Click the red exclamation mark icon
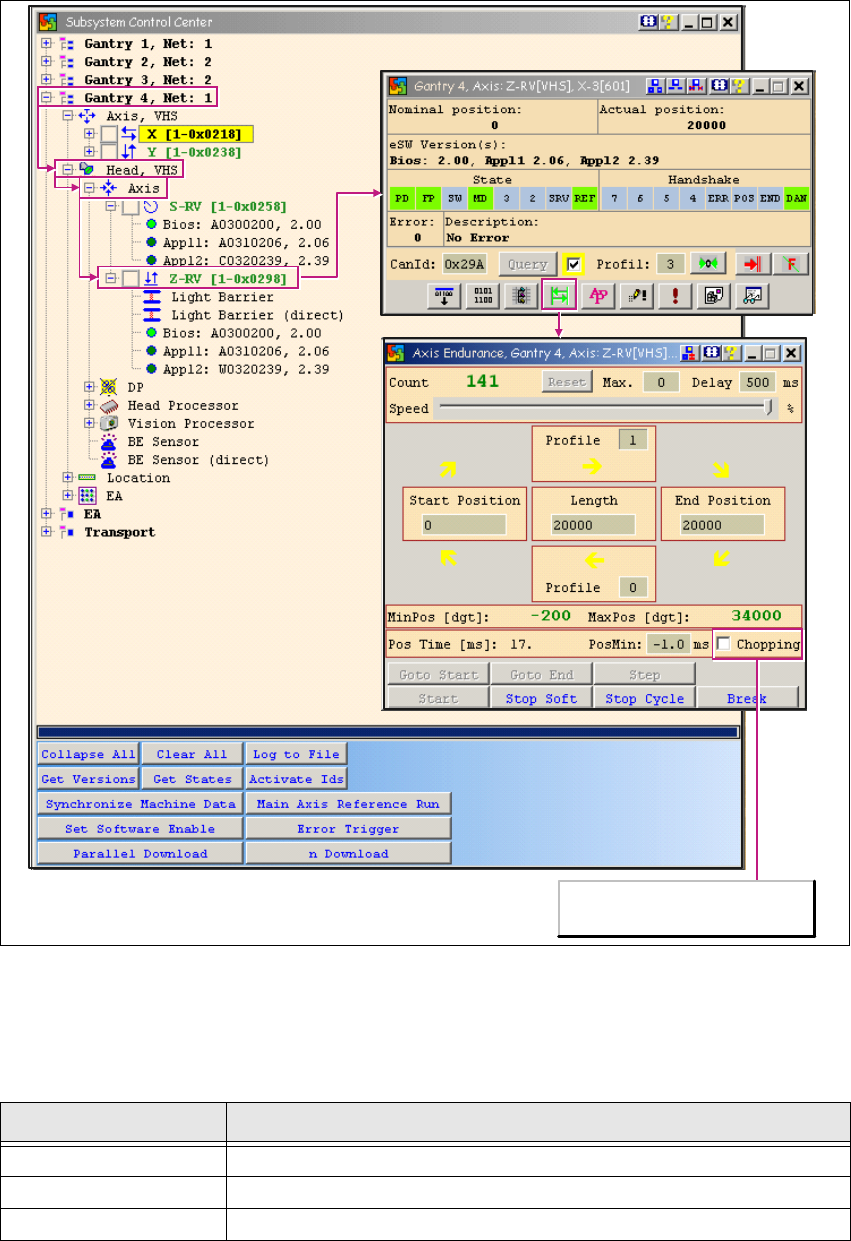The image size is (851, 1241). point(675,296)
